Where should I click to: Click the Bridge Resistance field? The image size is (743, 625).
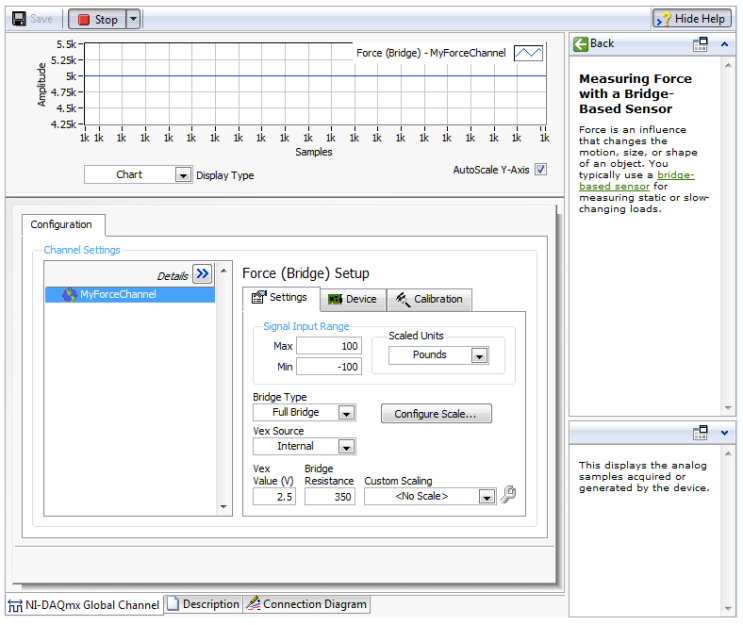pyautogui.click(x=330, y=497)
